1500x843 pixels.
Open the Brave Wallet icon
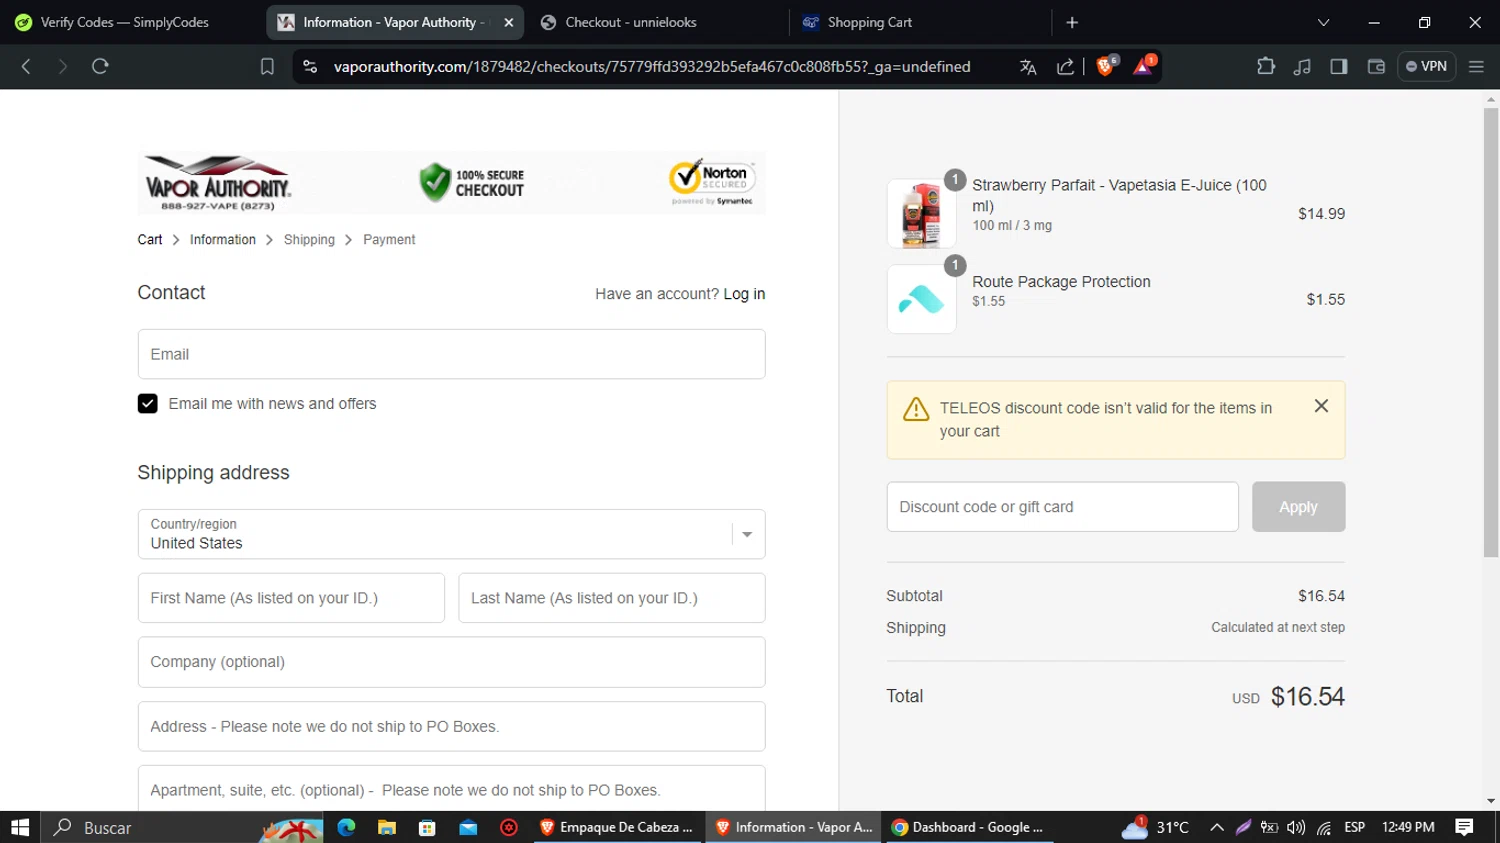click(1376, 67)
